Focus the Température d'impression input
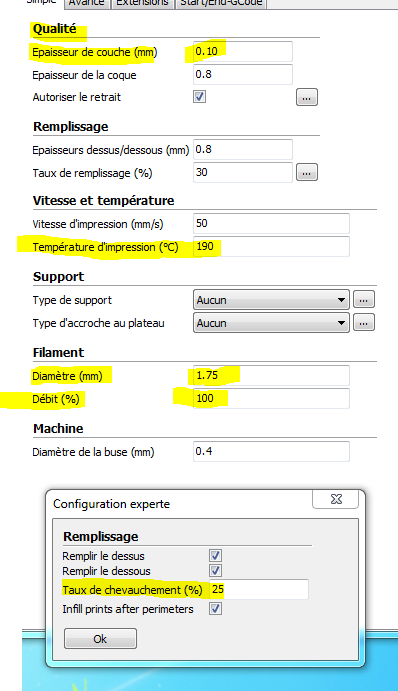This screenshot has width=398, height=691. [x=271, y=246]
